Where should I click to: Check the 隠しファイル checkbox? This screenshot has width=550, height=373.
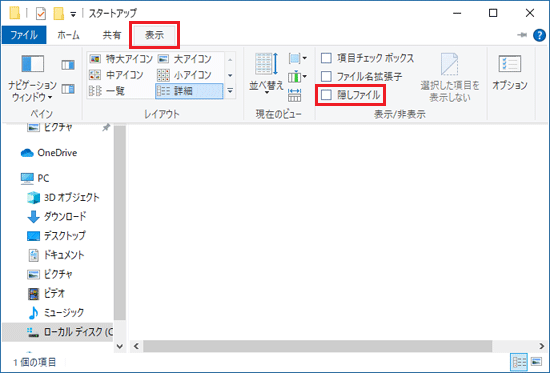click(326, 95)
